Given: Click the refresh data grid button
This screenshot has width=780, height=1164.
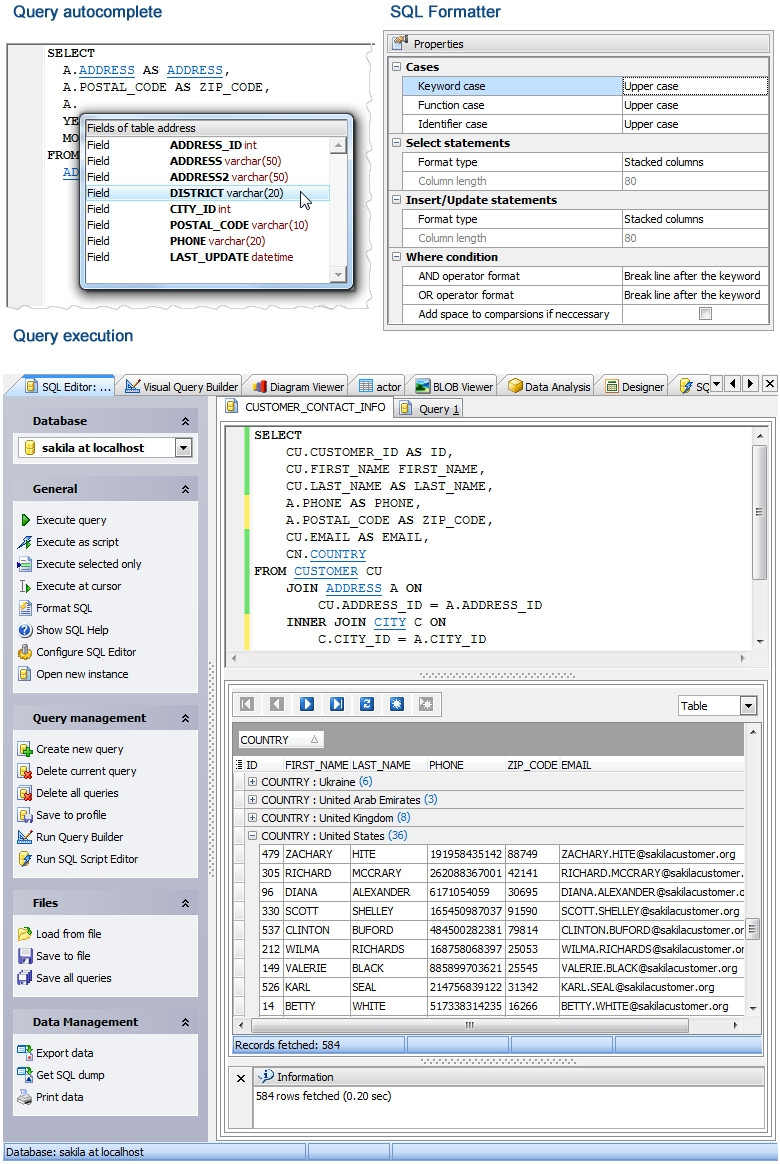Looking at the screenshot, I should [366, 704].
